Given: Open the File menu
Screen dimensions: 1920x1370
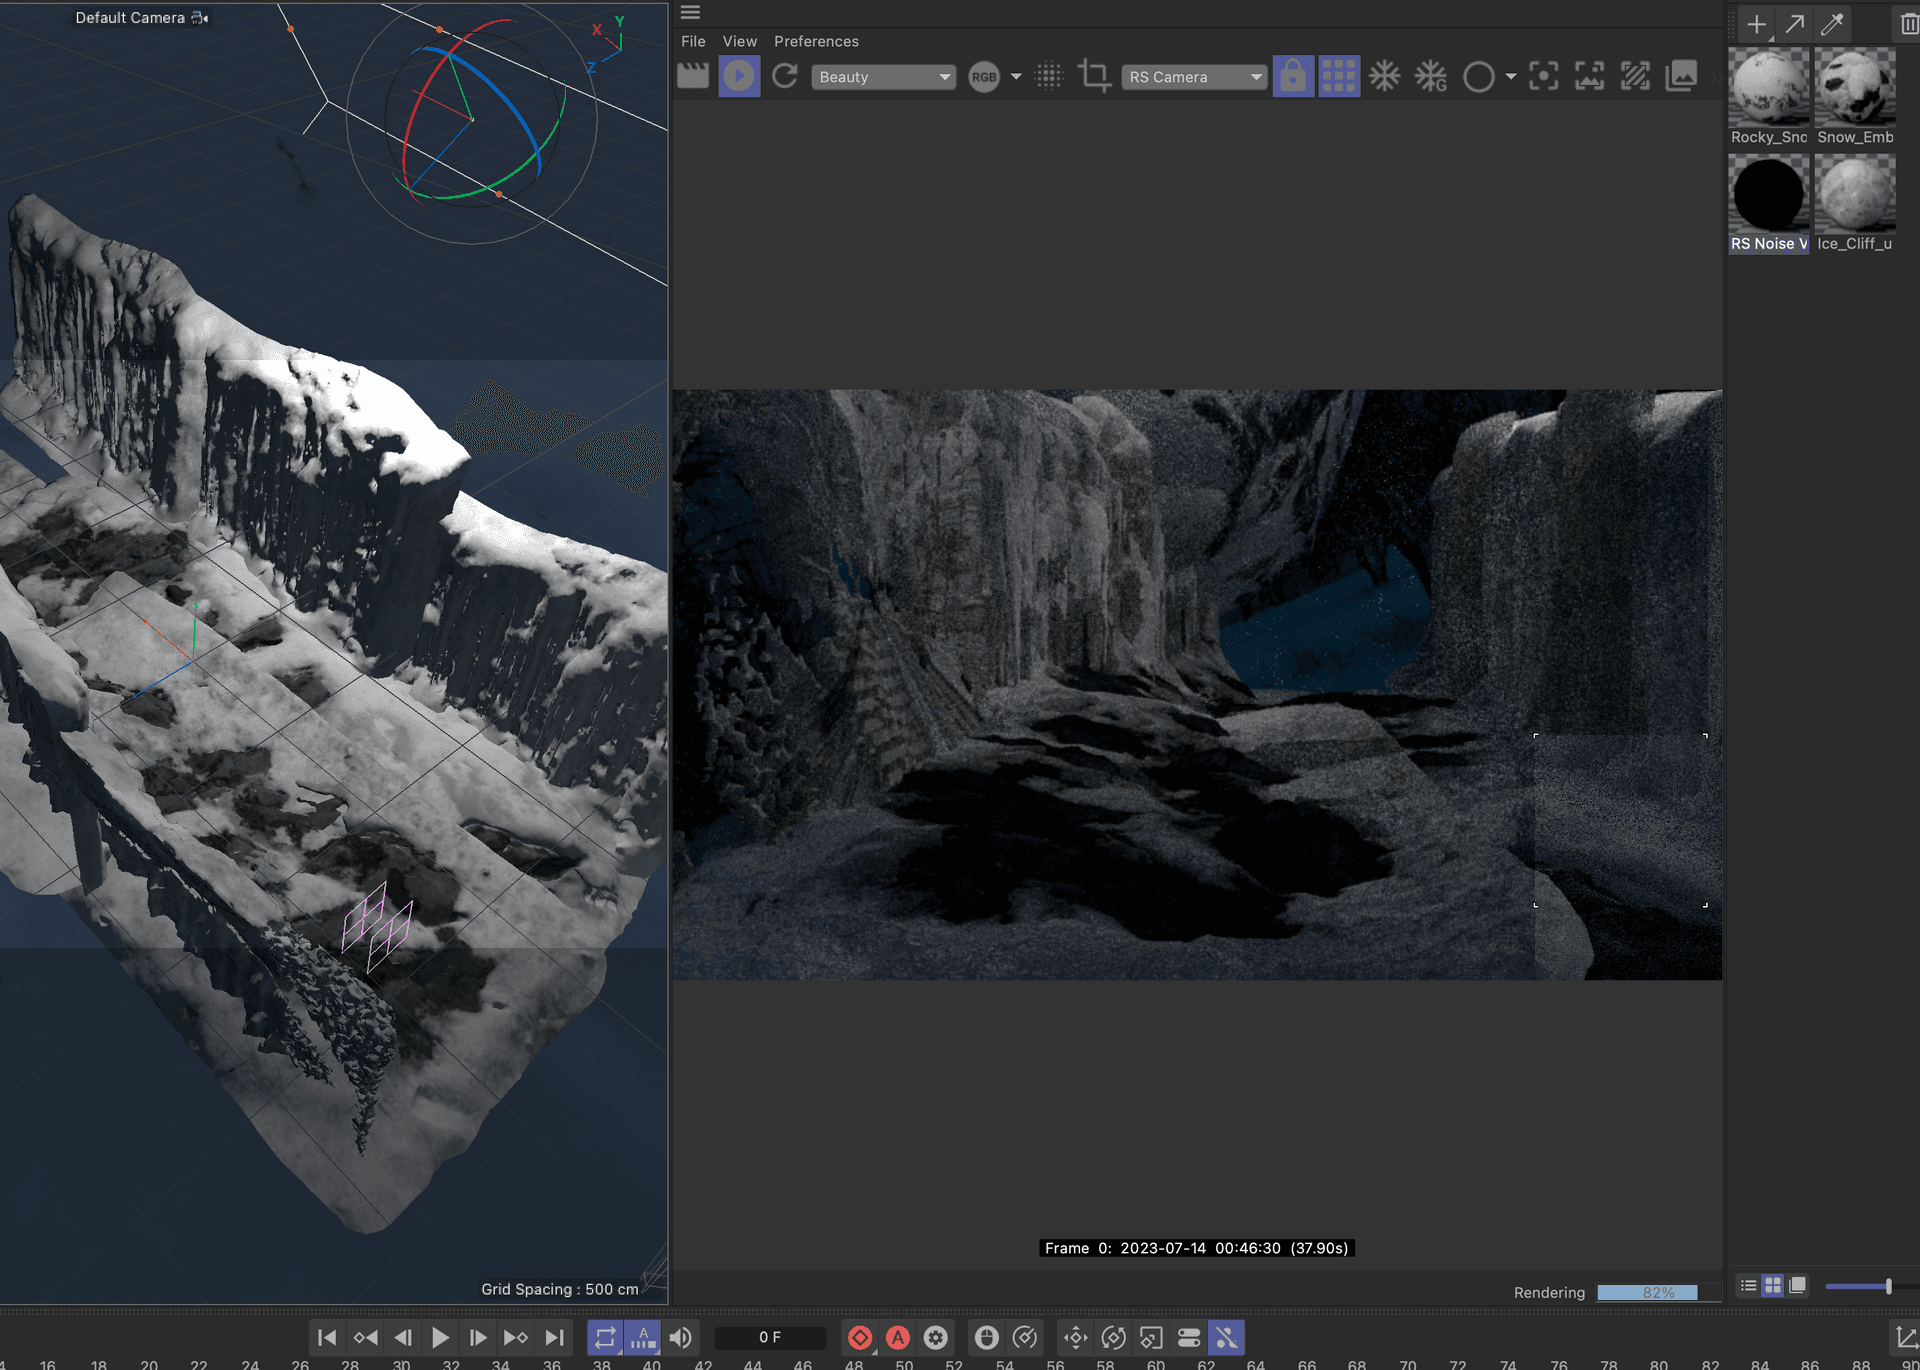Looking at the screenshot, I should tap(693, 41).
